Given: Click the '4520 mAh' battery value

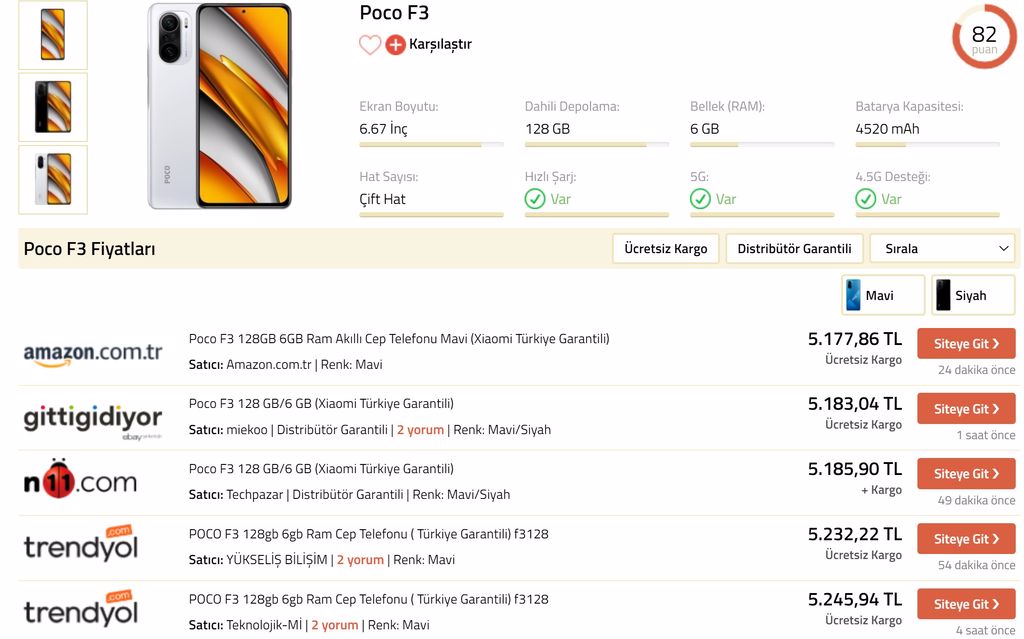Looking at the screenshot, I should coord(888,129).
